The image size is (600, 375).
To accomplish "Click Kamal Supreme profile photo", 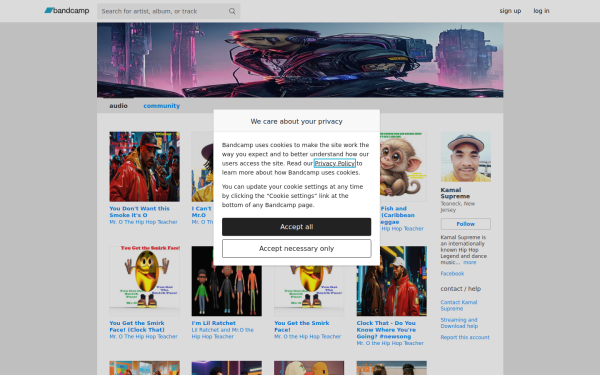I will point(465,157).
